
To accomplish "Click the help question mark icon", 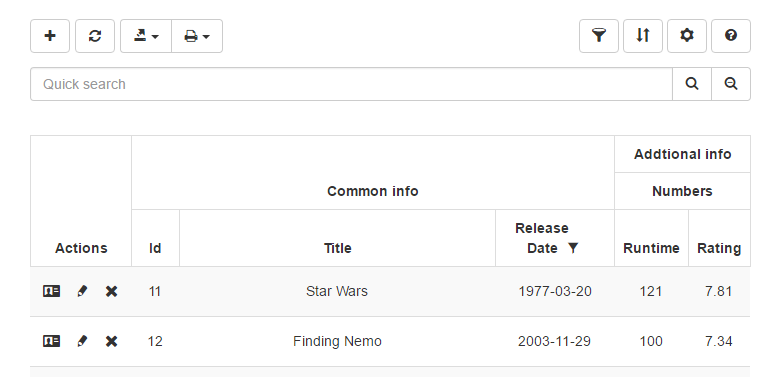I will [731, 36].
